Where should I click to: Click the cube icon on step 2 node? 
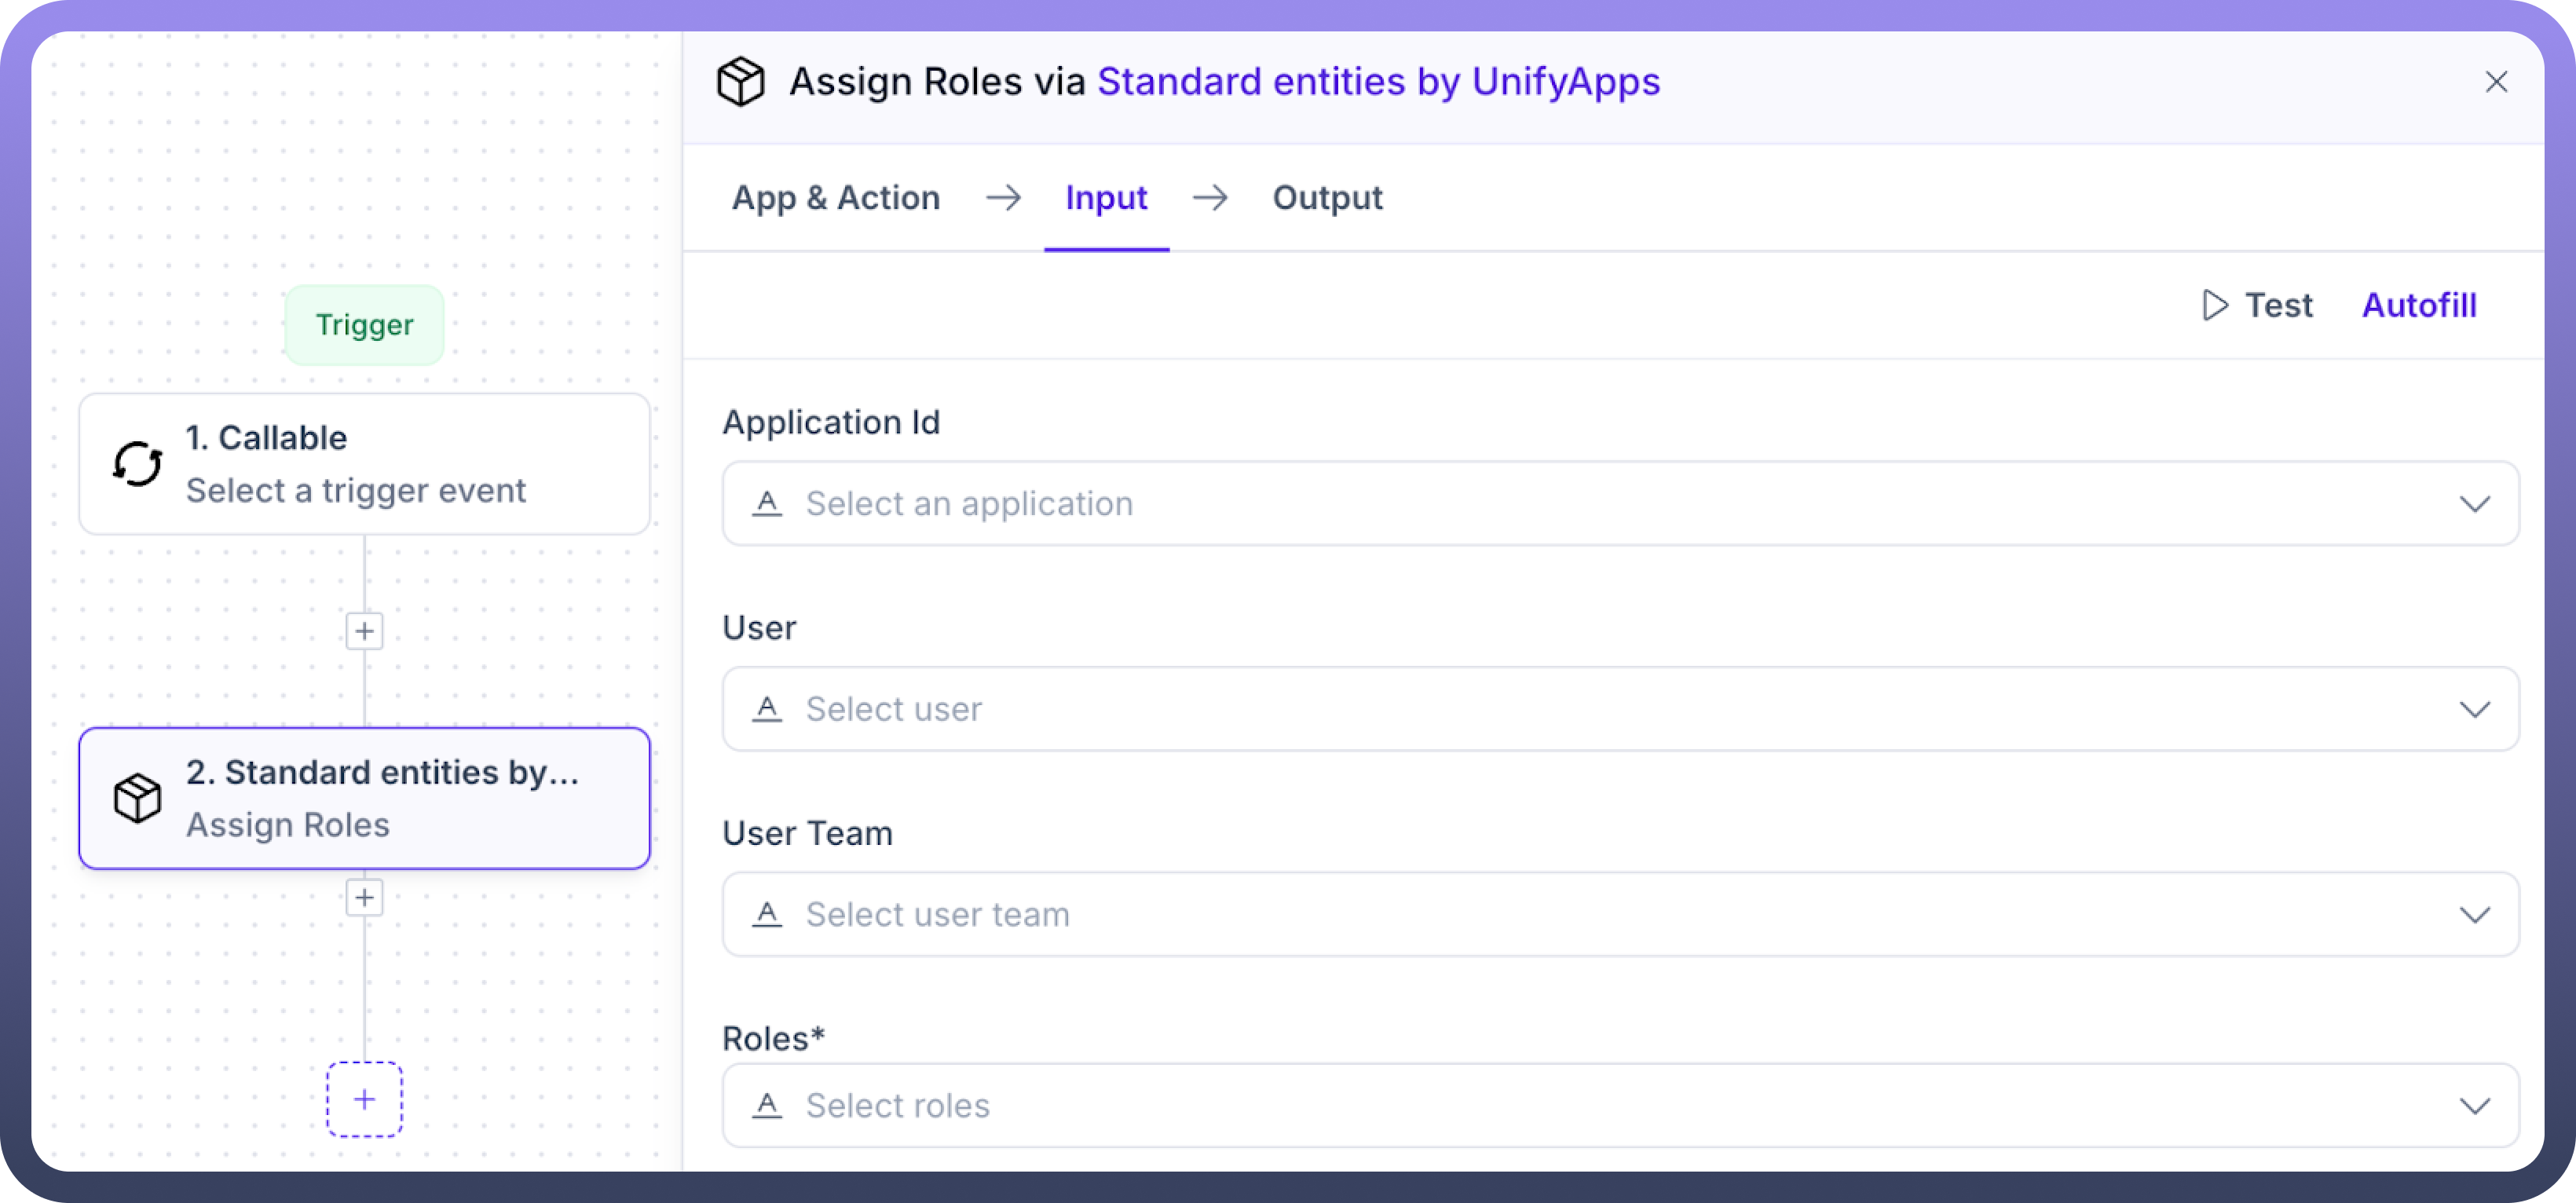[137, 798]
